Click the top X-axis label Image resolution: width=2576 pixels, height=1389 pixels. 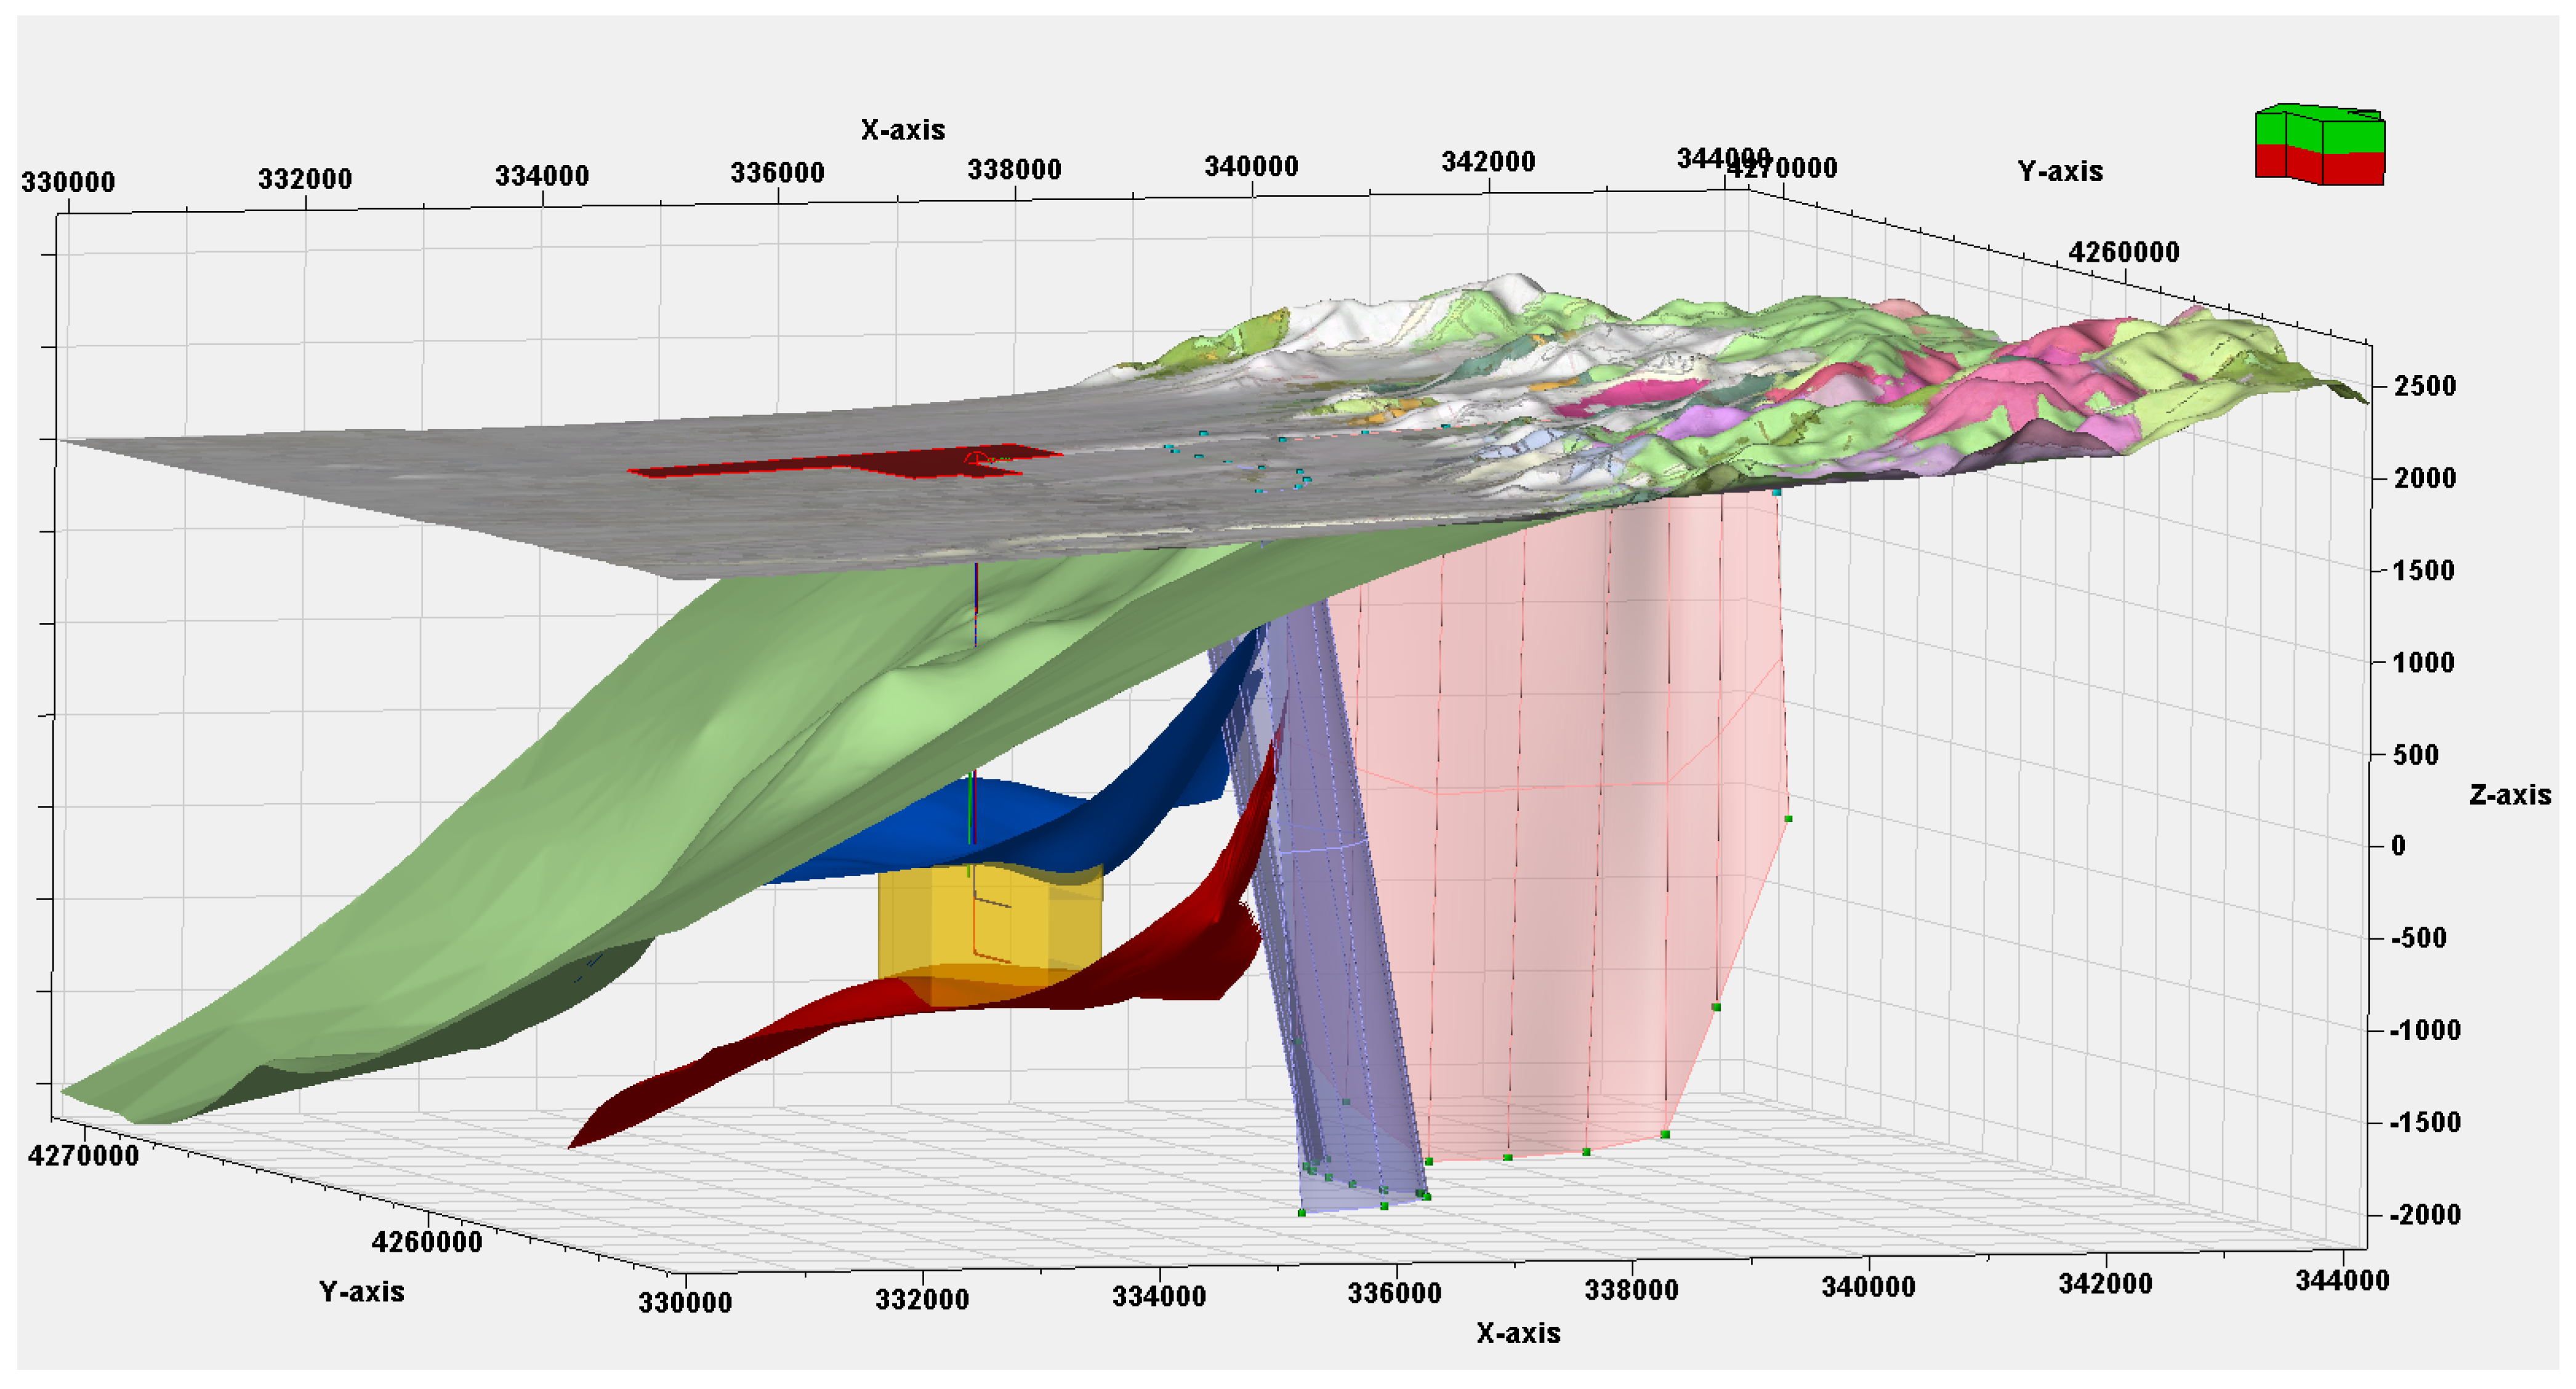click(902, 130)
